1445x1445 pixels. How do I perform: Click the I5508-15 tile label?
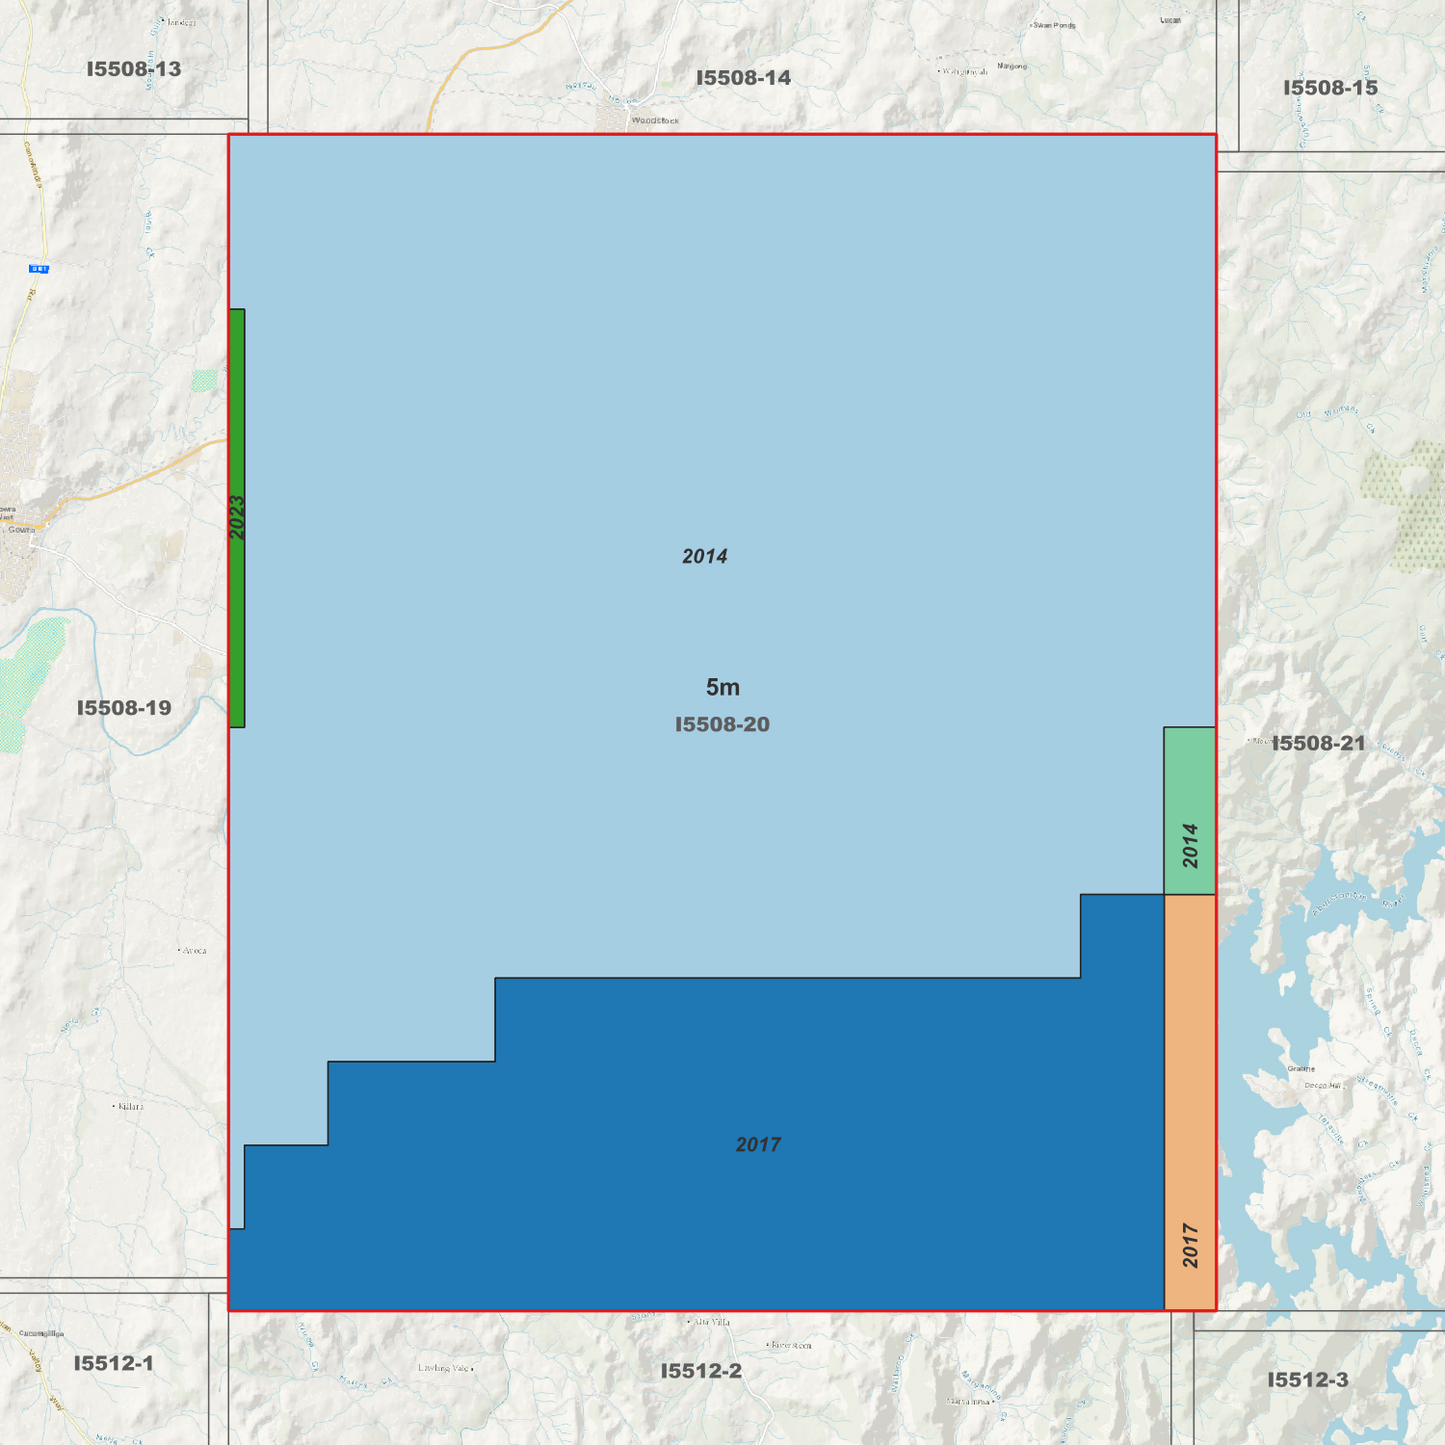[1330, 87]
